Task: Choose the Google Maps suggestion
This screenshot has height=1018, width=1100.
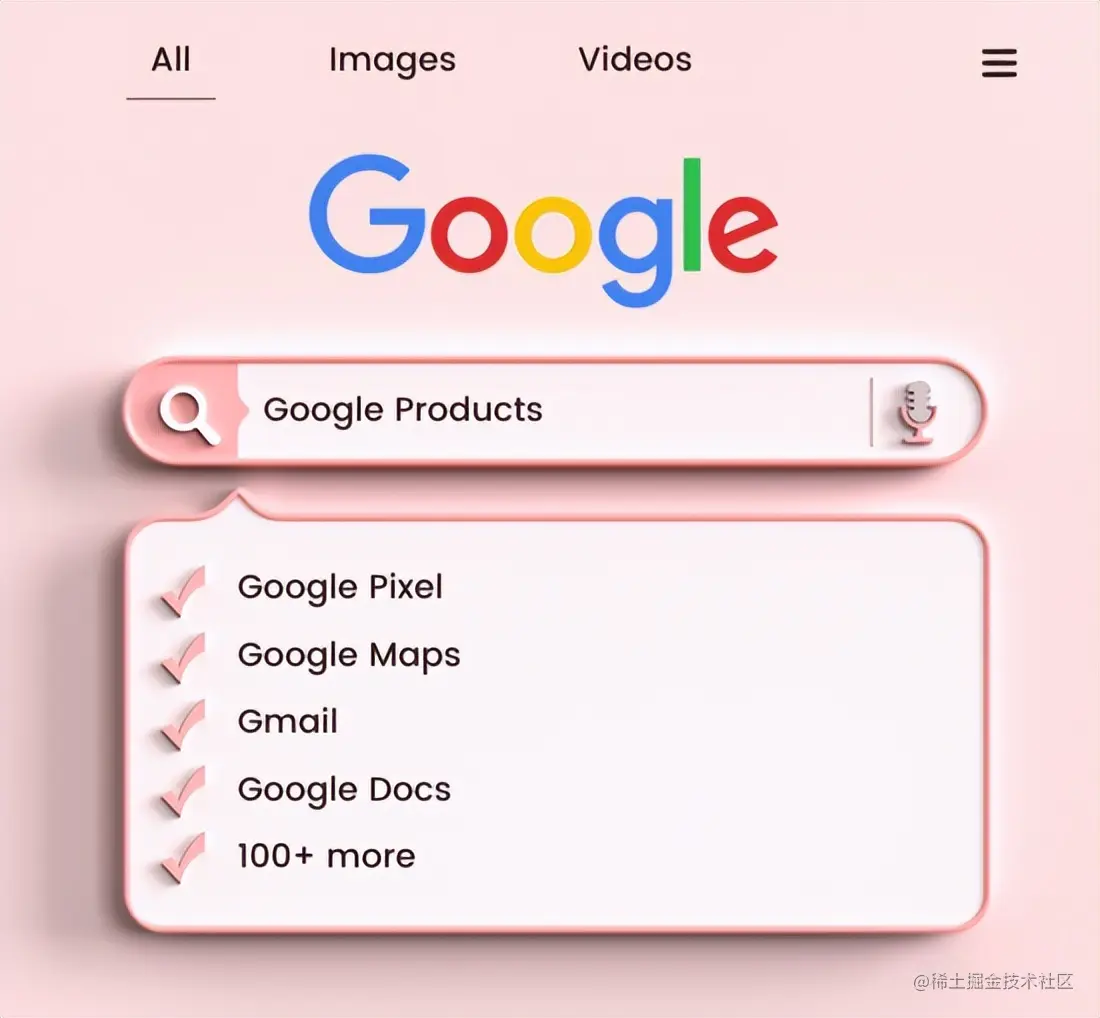Action: tap(349, 656)
